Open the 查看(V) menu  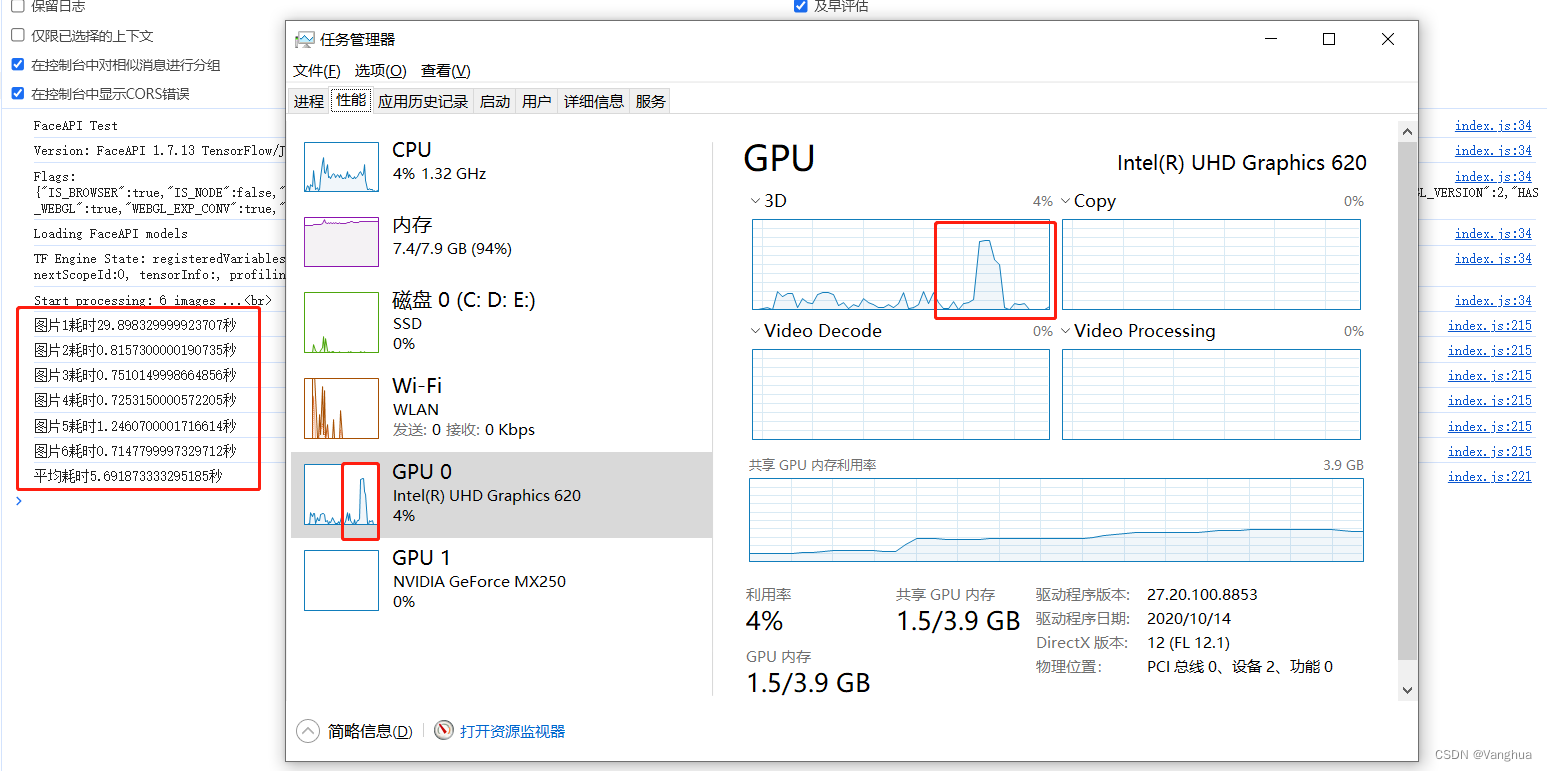click(445, 71)
